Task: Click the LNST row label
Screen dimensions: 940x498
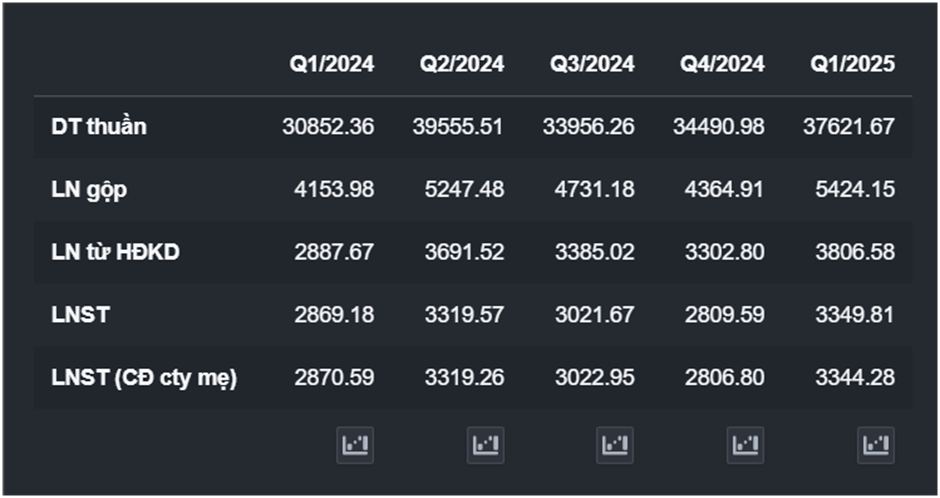Action: tap(80, 315)
